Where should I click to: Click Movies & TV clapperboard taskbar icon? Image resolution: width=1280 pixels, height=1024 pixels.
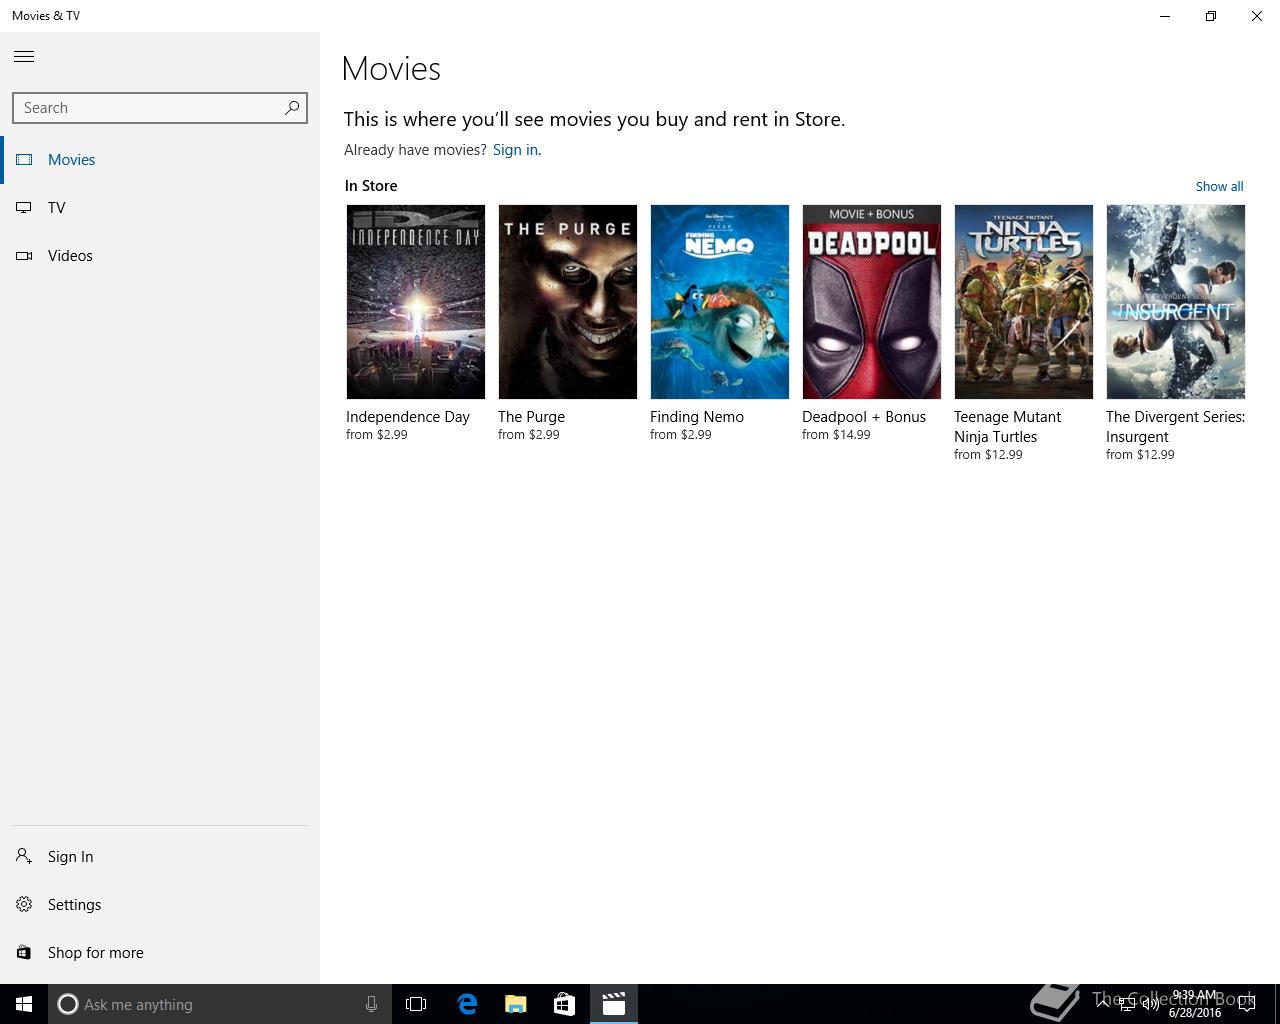coord(614,1004)
